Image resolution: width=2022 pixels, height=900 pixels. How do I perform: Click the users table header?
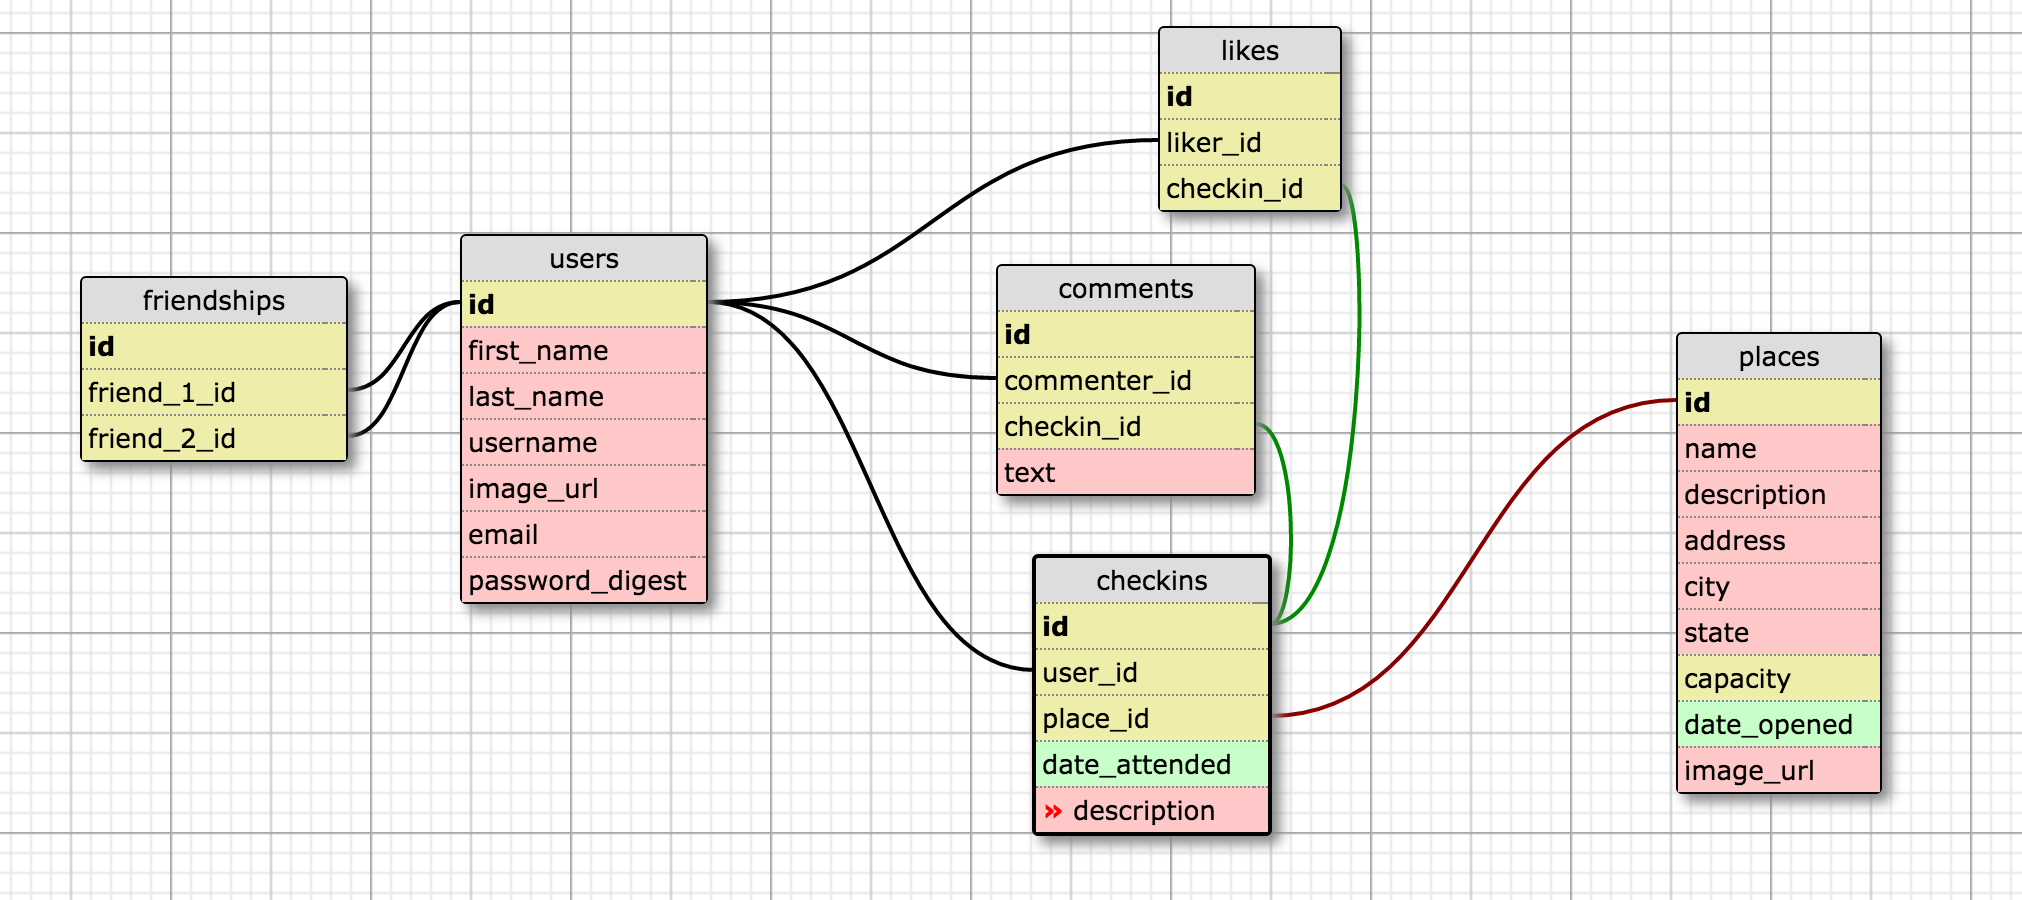(584, 259)
